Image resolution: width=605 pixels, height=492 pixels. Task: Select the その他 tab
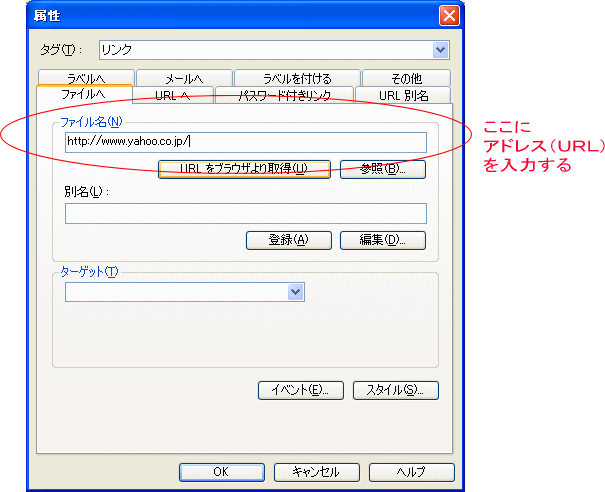(x=406, y=78)
